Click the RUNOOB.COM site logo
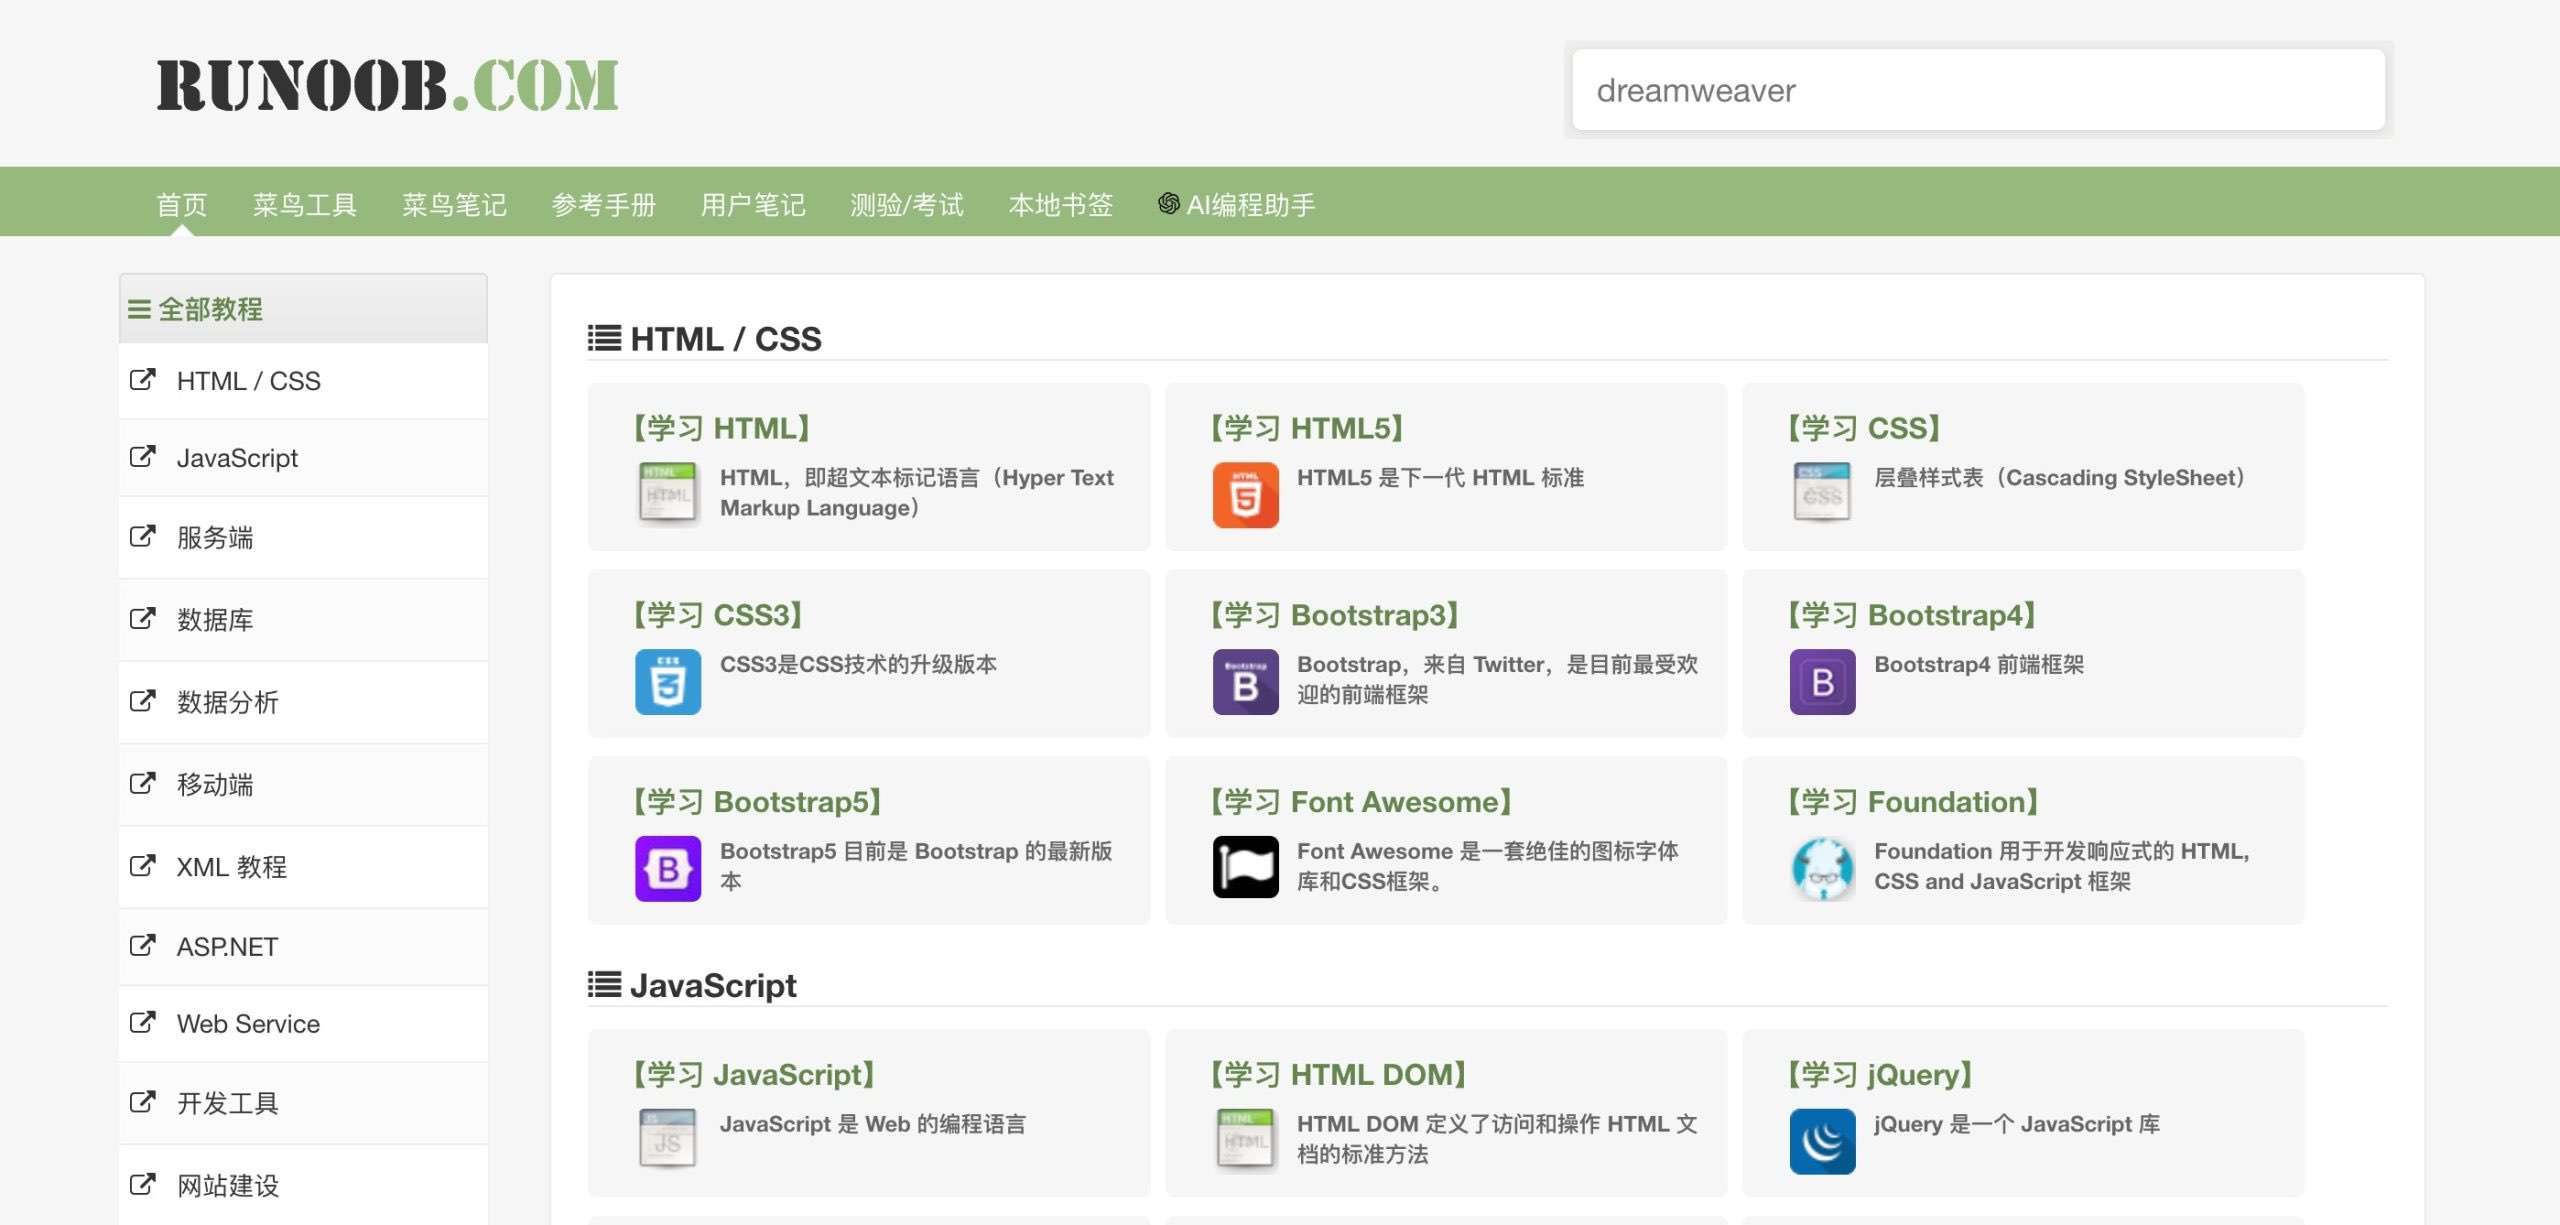The width and height of the screenshot is (2560, 1225). click(x=388, y=85)
